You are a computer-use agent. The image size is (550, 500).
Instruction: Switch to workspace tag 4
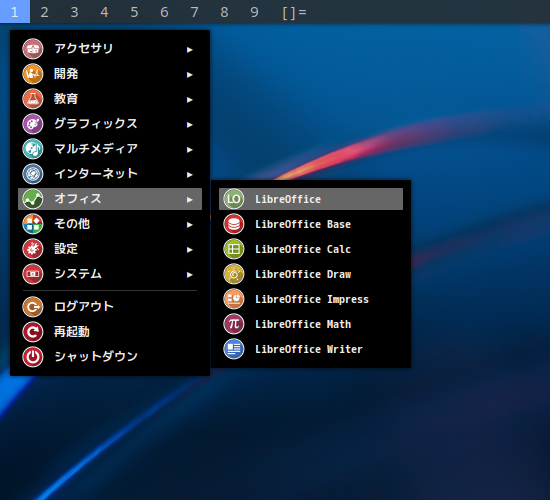click(105, 12)
